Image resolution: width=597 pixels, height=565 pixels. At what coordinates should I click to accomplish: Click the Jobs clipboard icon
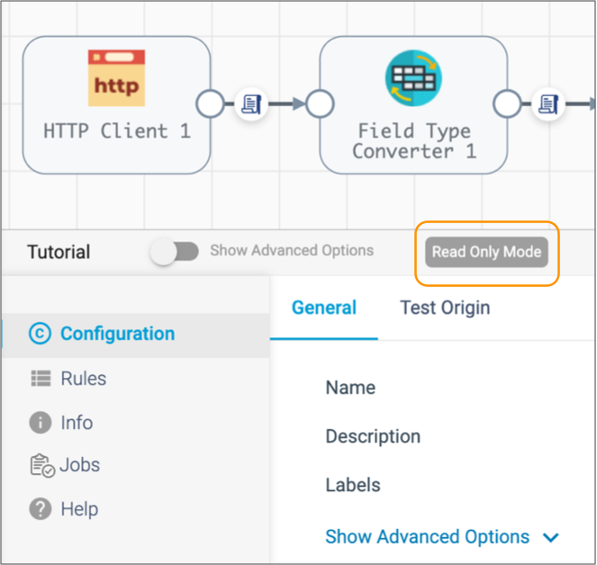click(42, 465)
